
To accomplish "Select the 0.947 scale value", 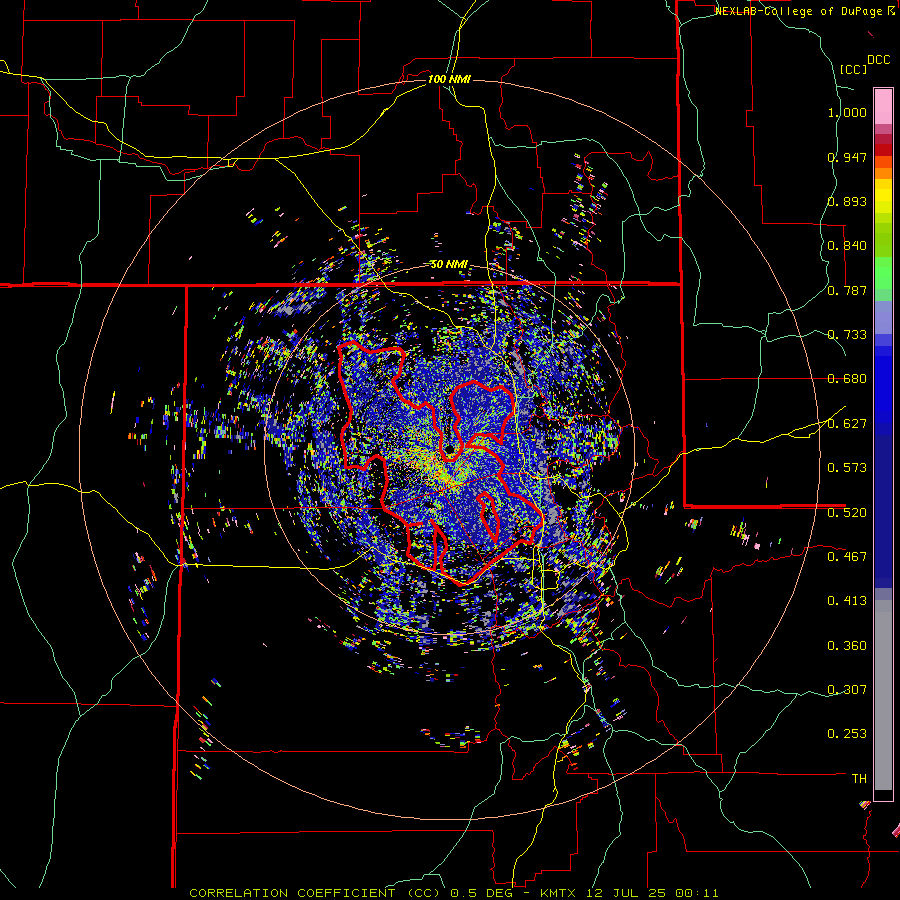I will coord(847,157).
